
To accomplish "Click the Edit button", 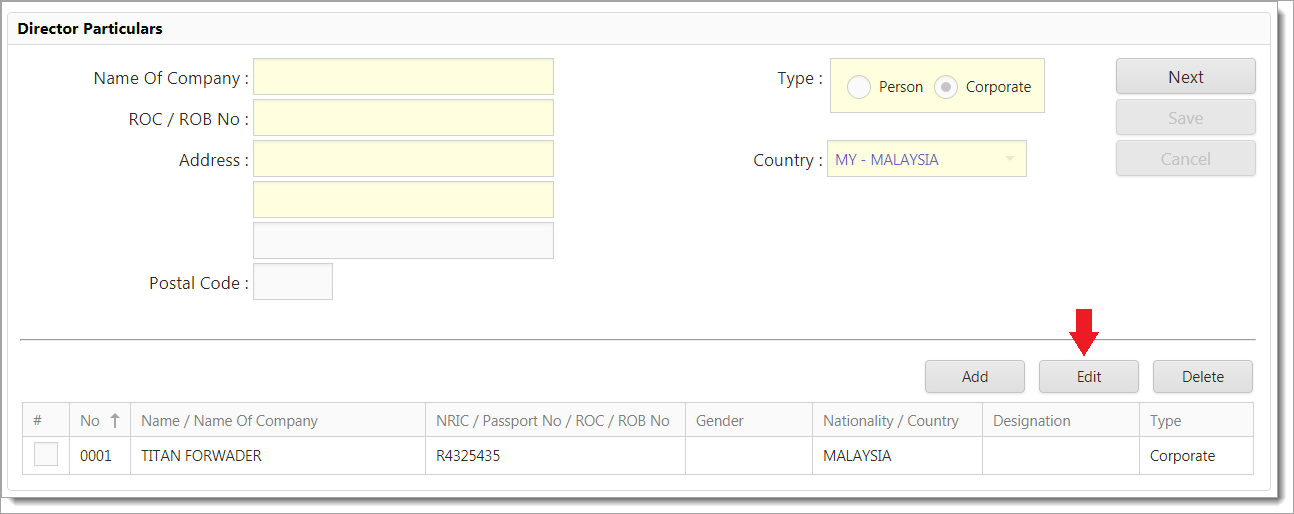I will pos(1088,377).
